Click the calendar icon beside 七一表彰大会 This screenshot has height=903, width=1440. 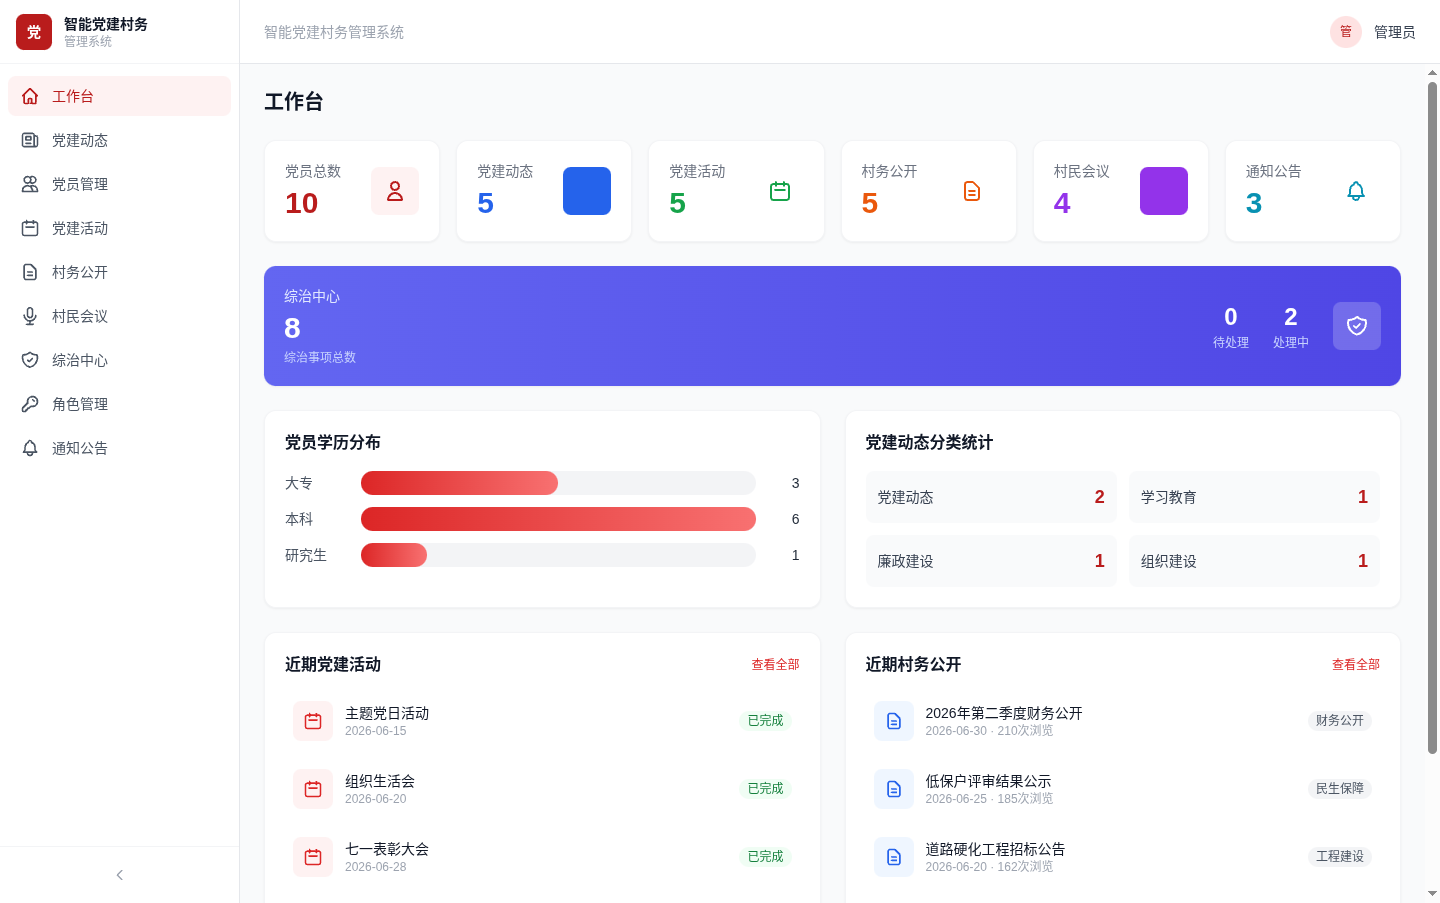[x=313, y=857]
